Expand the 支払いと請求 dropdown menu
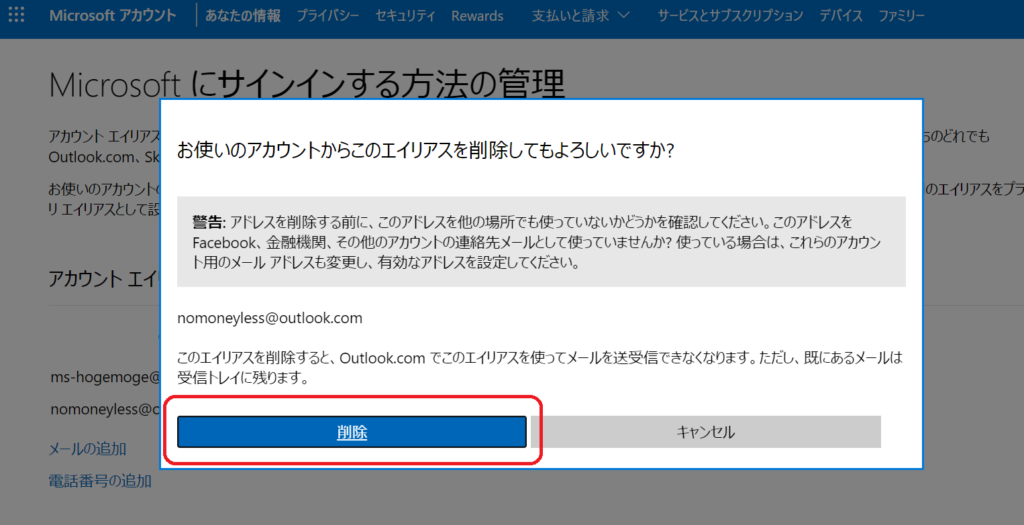 [x=581, y=16]
